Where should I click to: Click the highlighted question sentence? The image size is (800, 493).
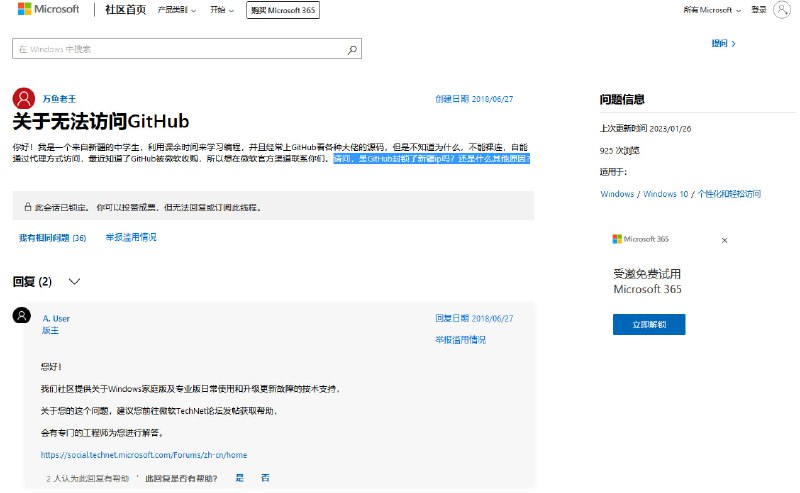point(432,159)
